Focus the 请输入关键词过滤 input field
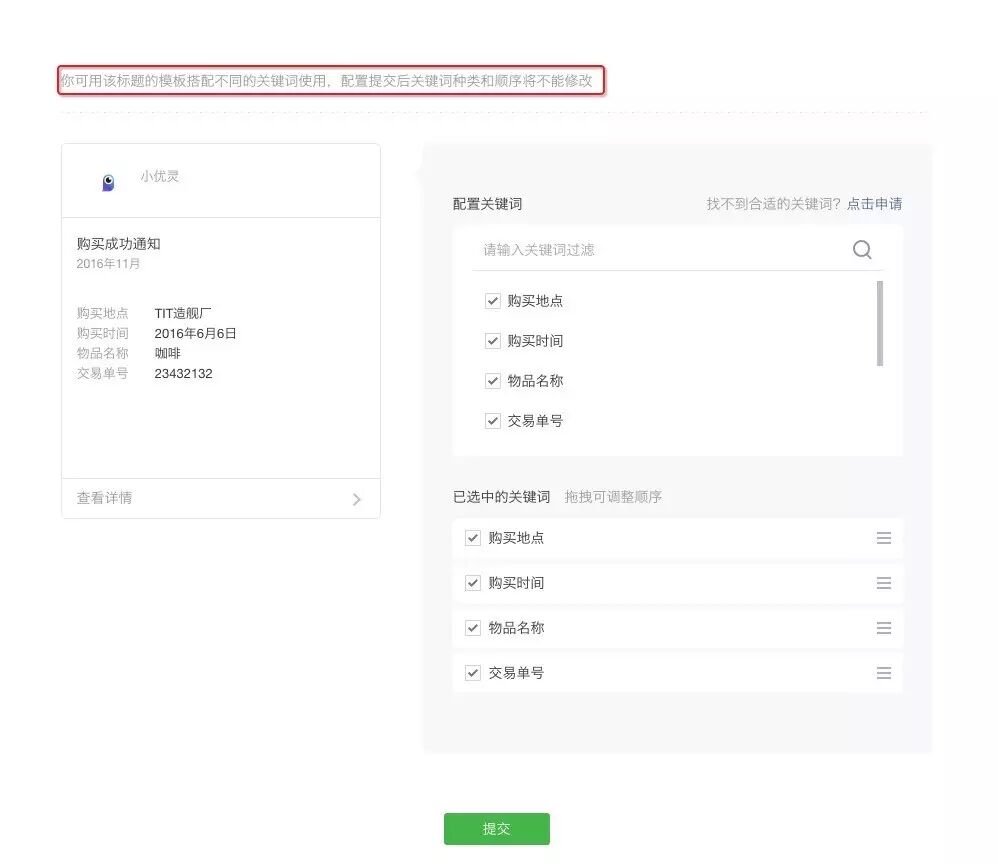This screenshot has height=865, width=998. click(662, 250)
